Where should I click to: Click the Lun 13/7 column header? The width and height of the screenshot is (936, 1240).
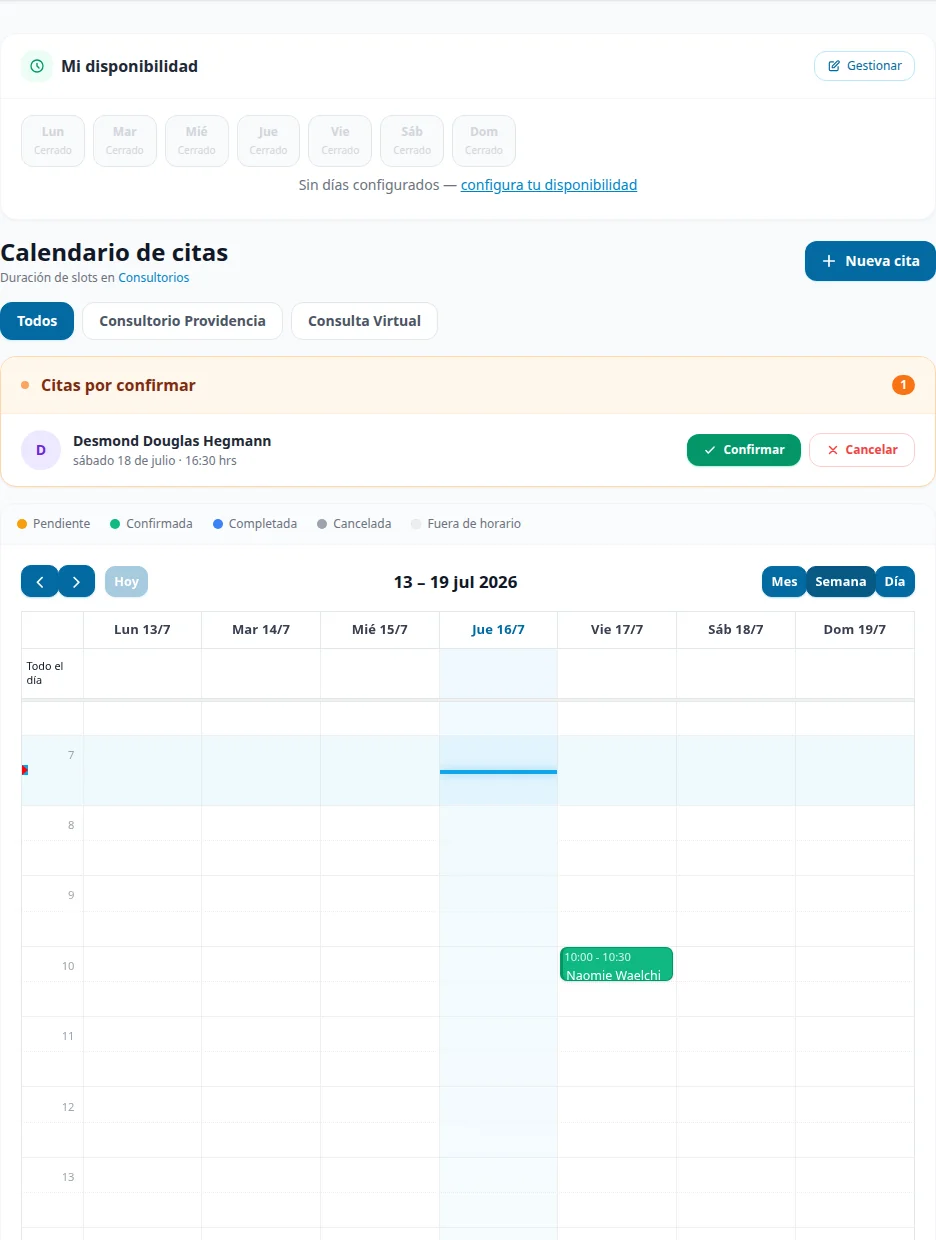143,630
